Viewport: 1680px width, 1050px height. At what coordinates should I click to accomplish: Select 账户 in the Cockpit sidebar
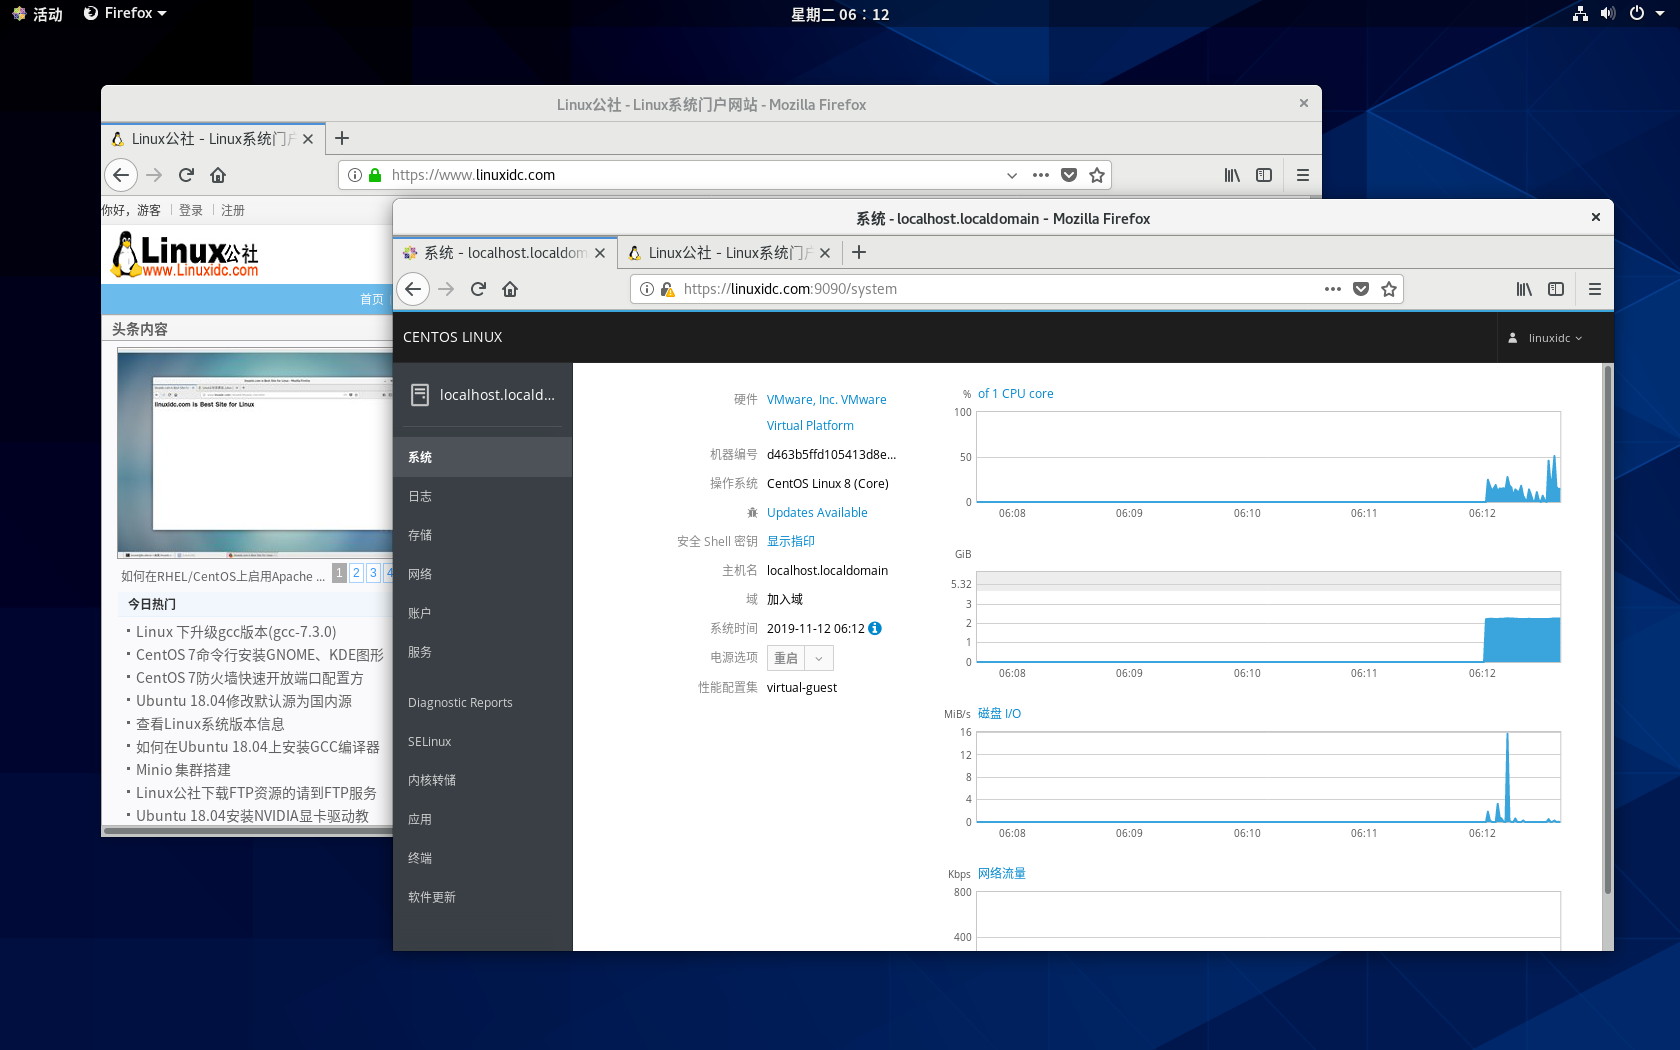482,613
